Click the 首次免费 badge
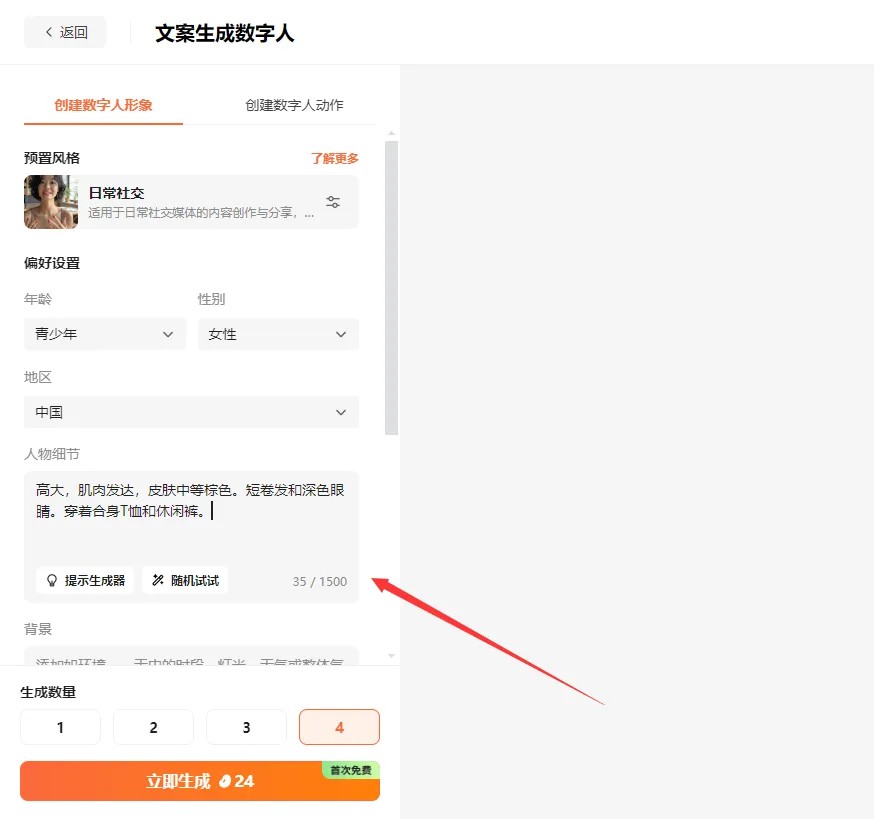This screenshot has width=874, height=819. tap(351, 770)
